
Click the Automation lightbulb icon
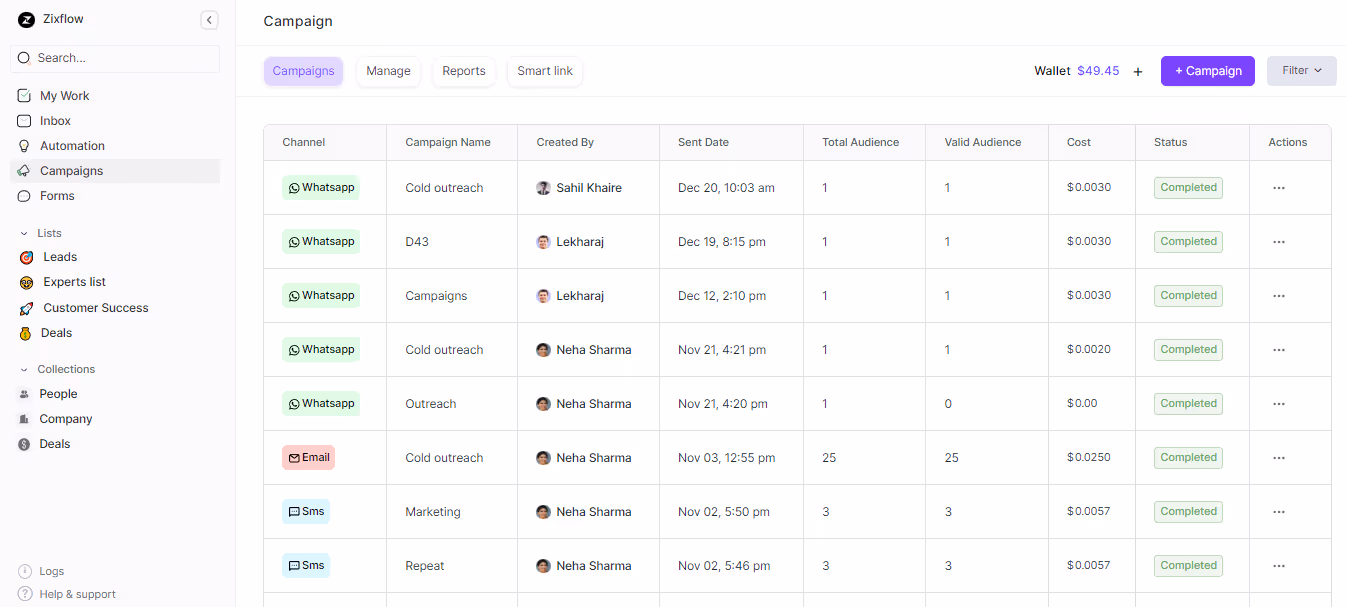(24, 146)
